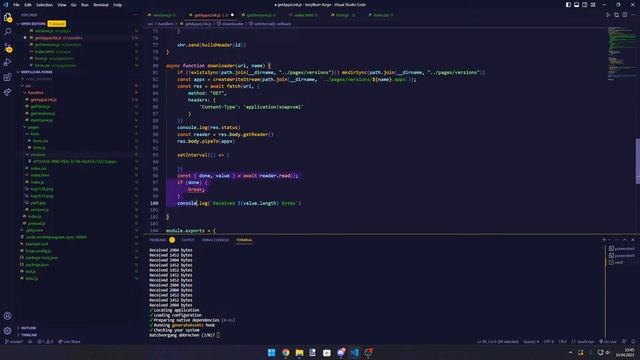640x360 pixels.
Task: Open the Extensions view
Action: coord(7,77)
